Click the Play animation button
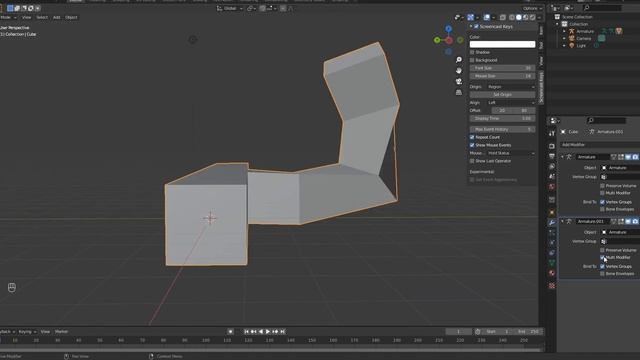The height and width of the screenshot is (360, 640). click(x=268, y=332)
